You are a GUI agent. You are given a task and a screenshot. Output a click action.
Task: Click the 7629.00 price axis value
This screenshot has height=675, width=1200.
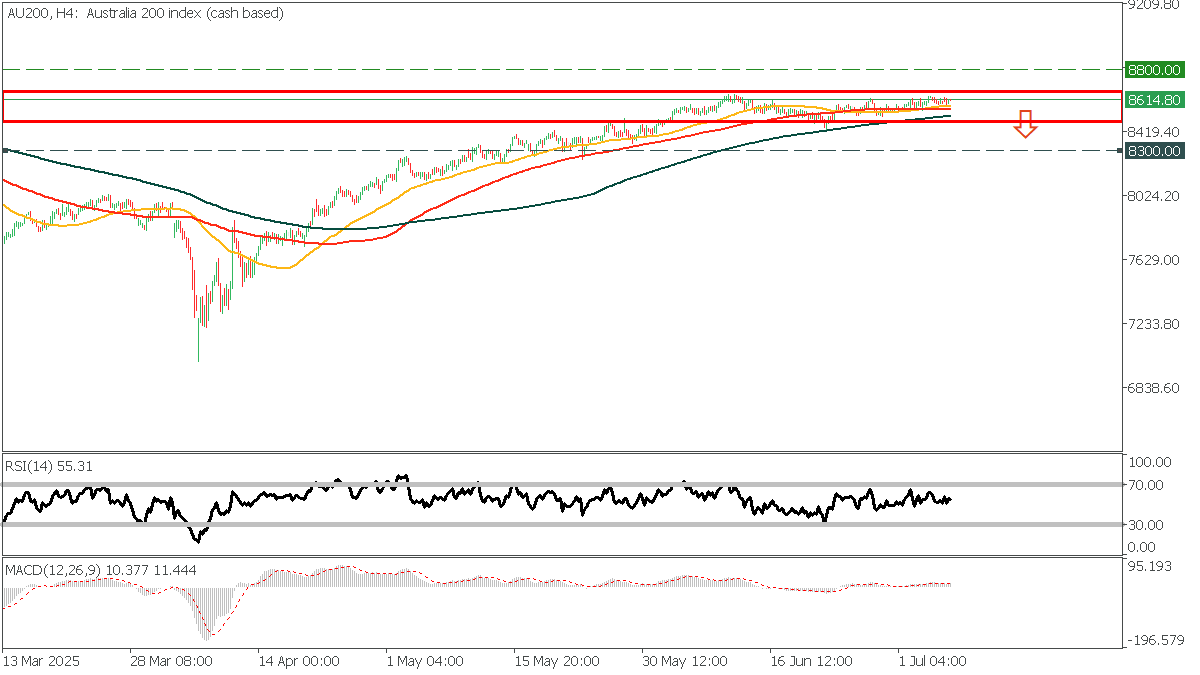point(1155,260)
